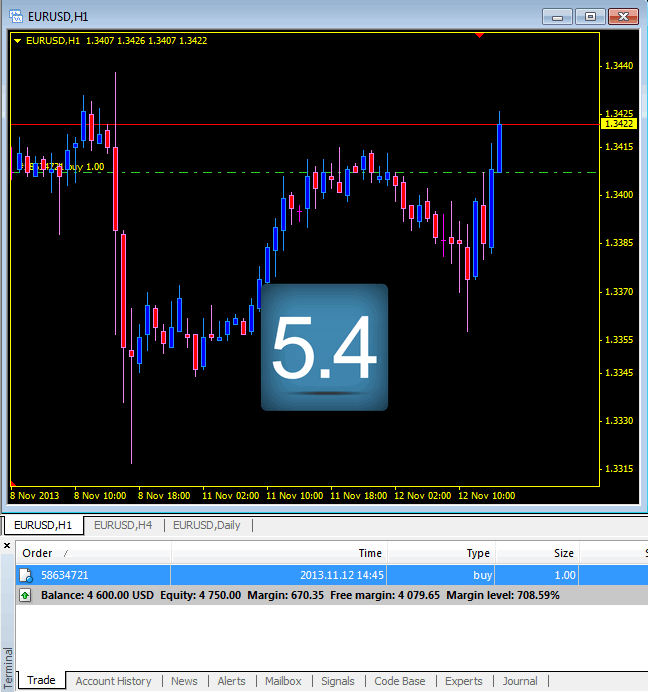Click the green balance arrow icon
Image resolution: width=648 pixels, height=692 pixels.
[26, 595]
